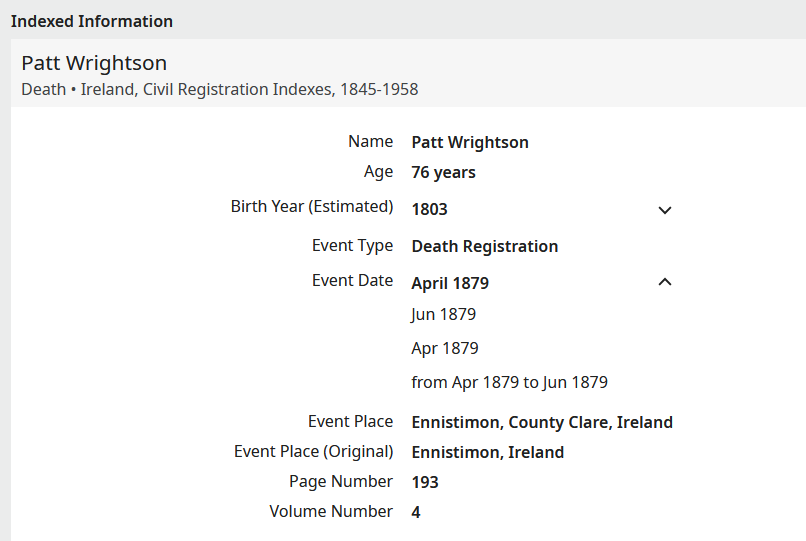Select the Jun 1879 date entry
This screenshot has width=806, height=541.
click(x=443, y=314)
